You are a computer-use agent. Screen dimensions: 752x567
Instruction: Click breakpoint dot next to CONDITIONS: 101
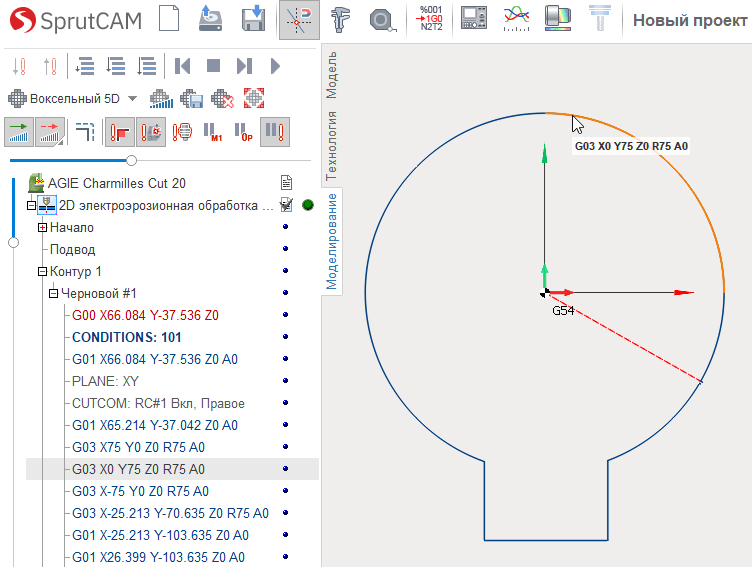pos(285,337)
